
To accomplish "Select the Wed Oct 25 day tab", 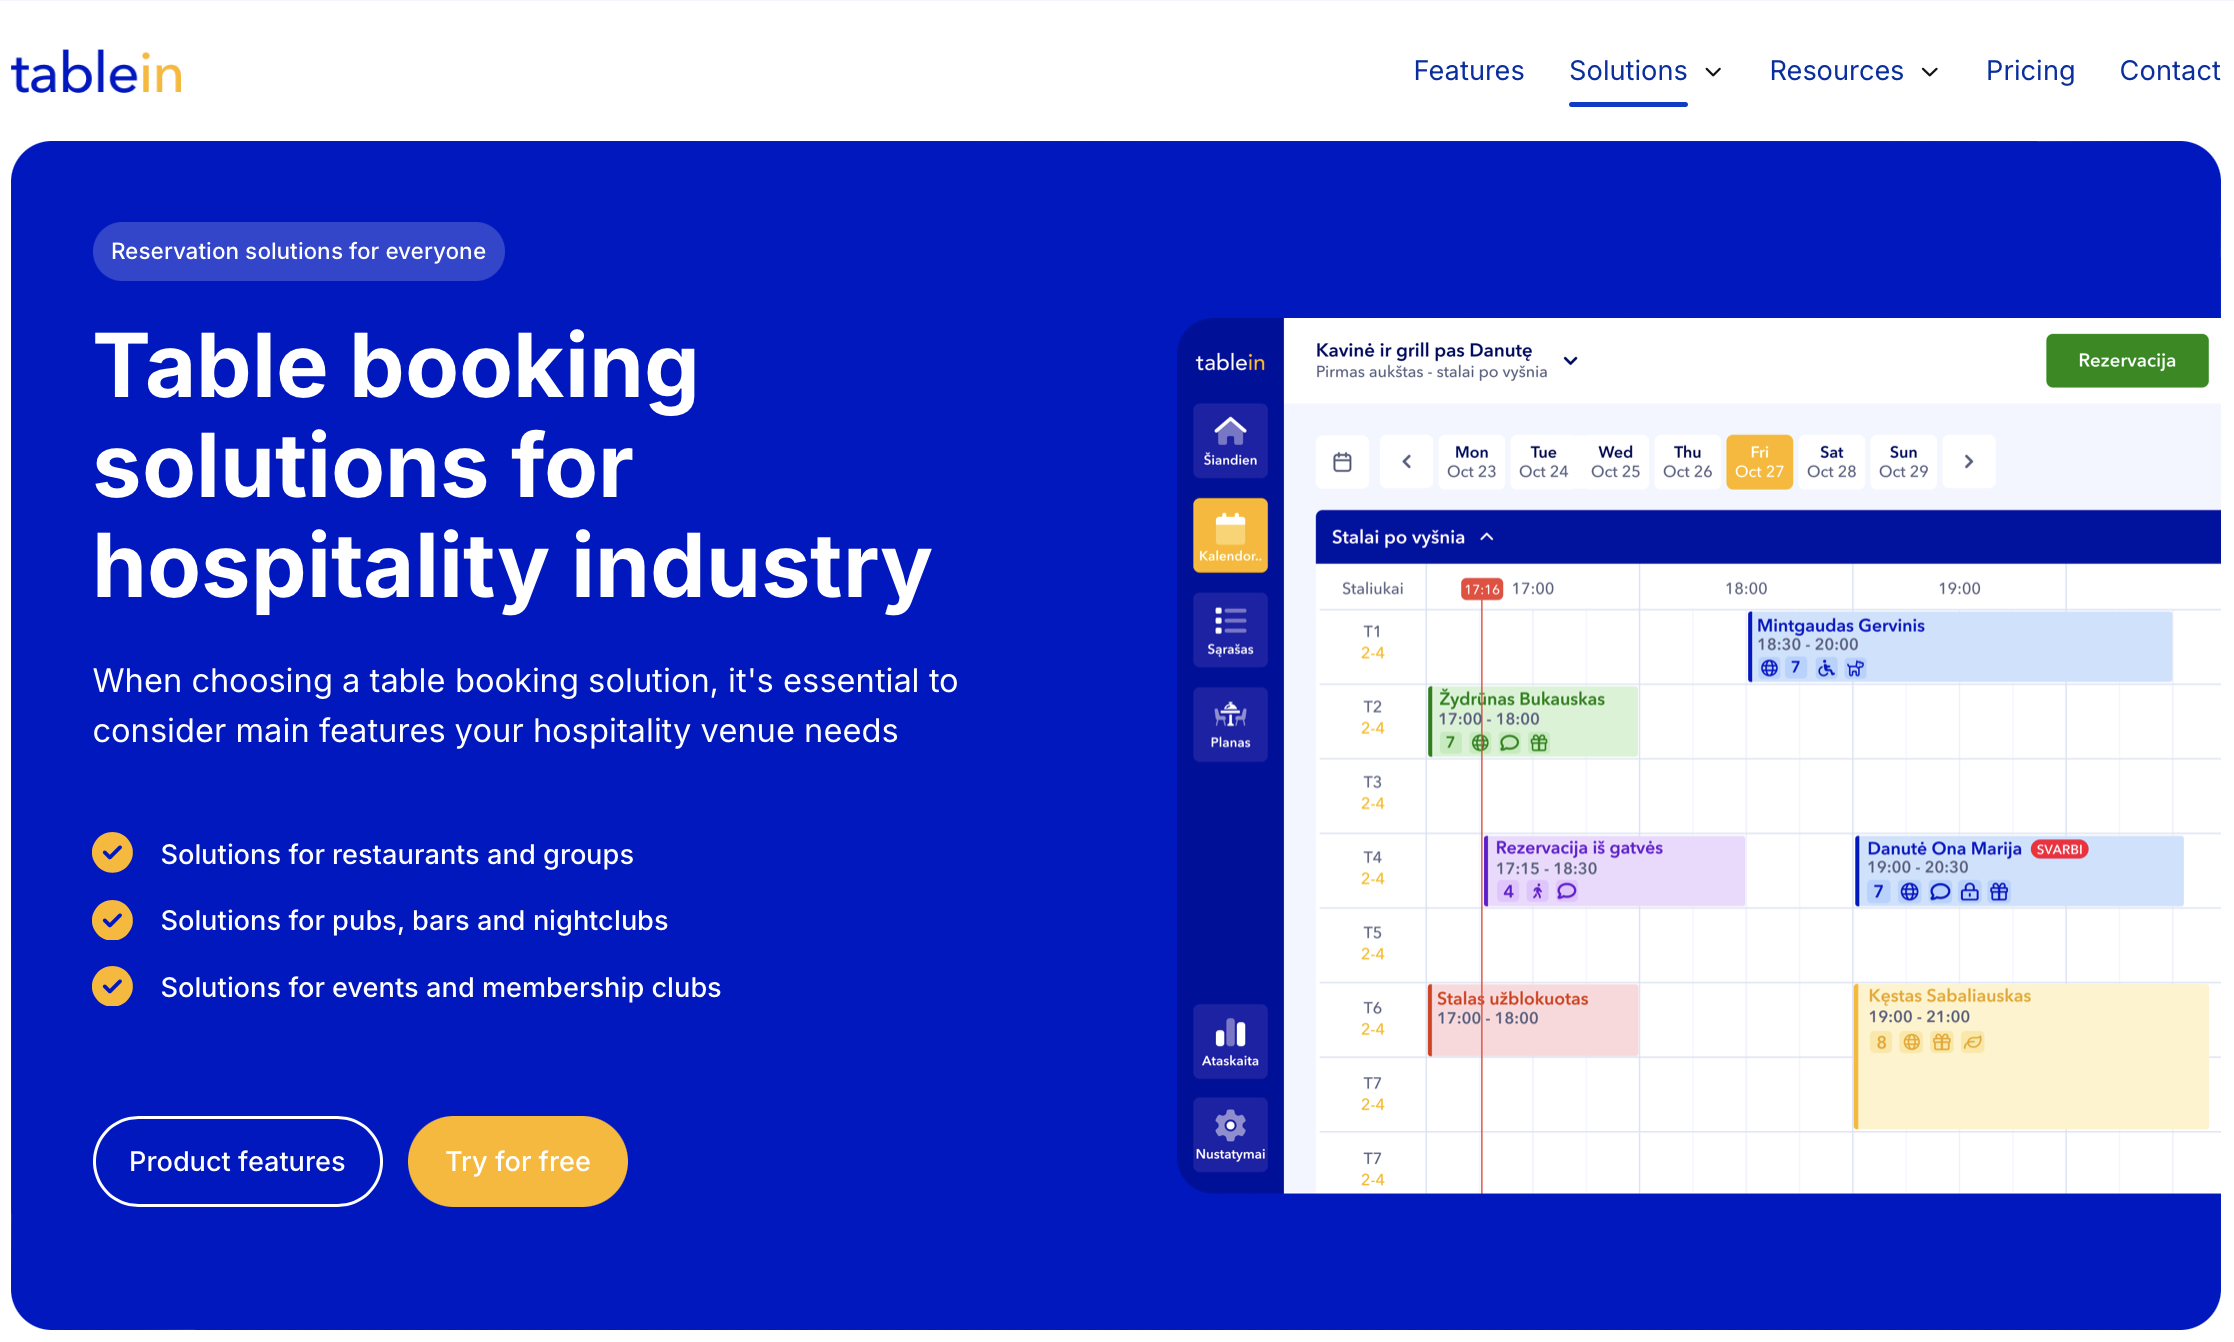I will 1615,462.
